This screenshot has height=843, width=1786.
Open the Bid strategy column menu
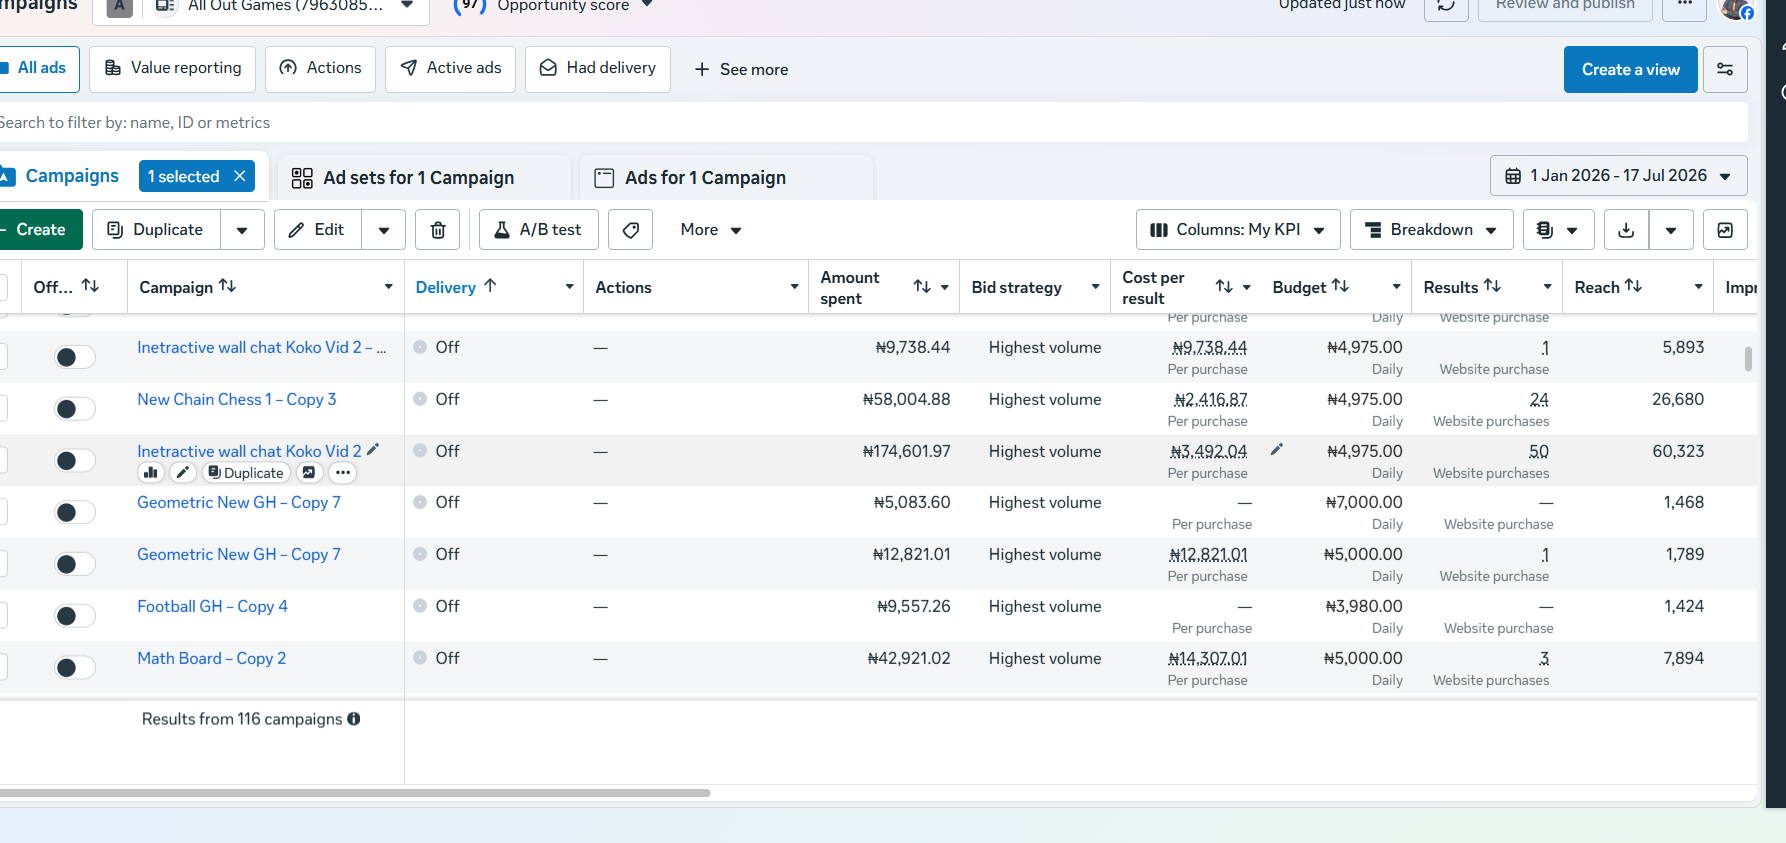pos(1095,287)
